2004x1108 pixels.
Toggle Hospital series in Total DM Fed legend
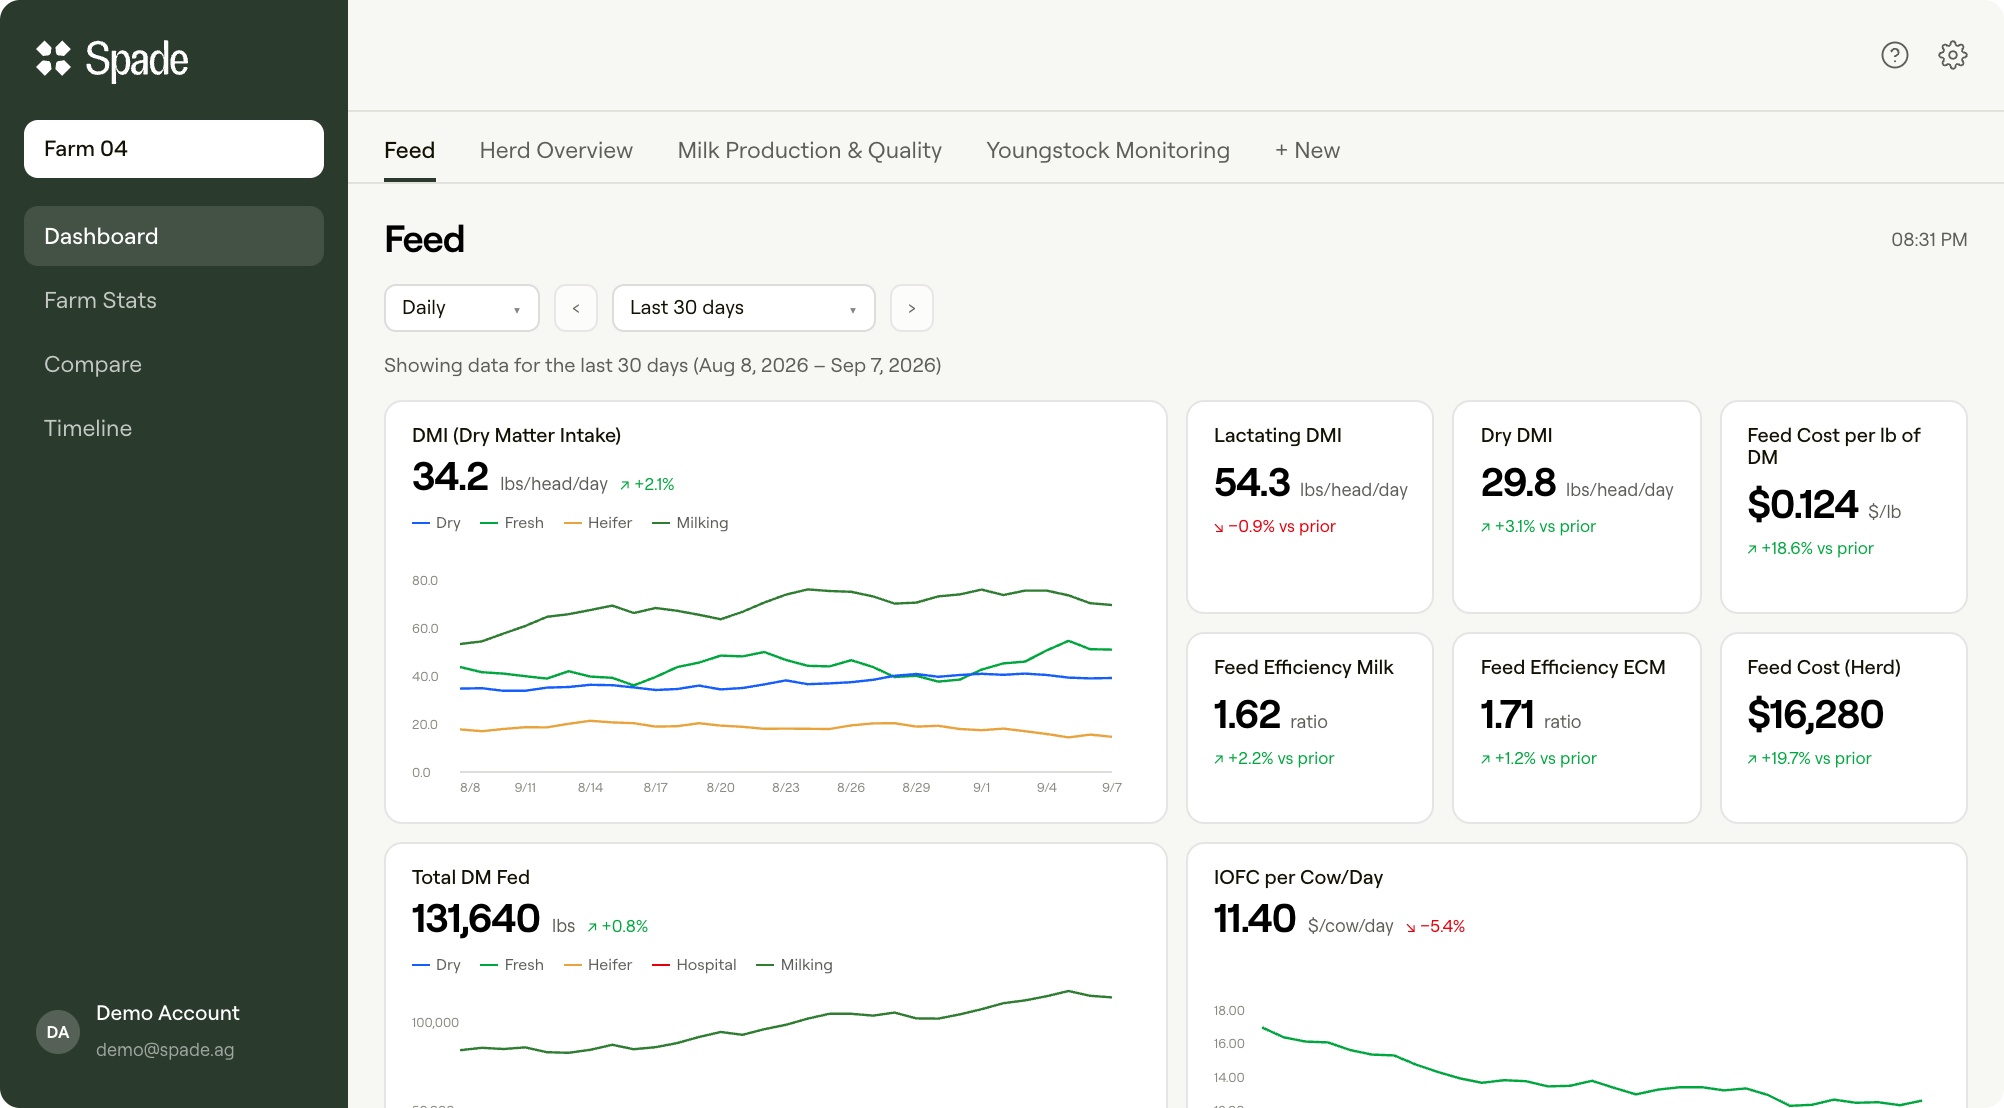click(x=694, y=965)
